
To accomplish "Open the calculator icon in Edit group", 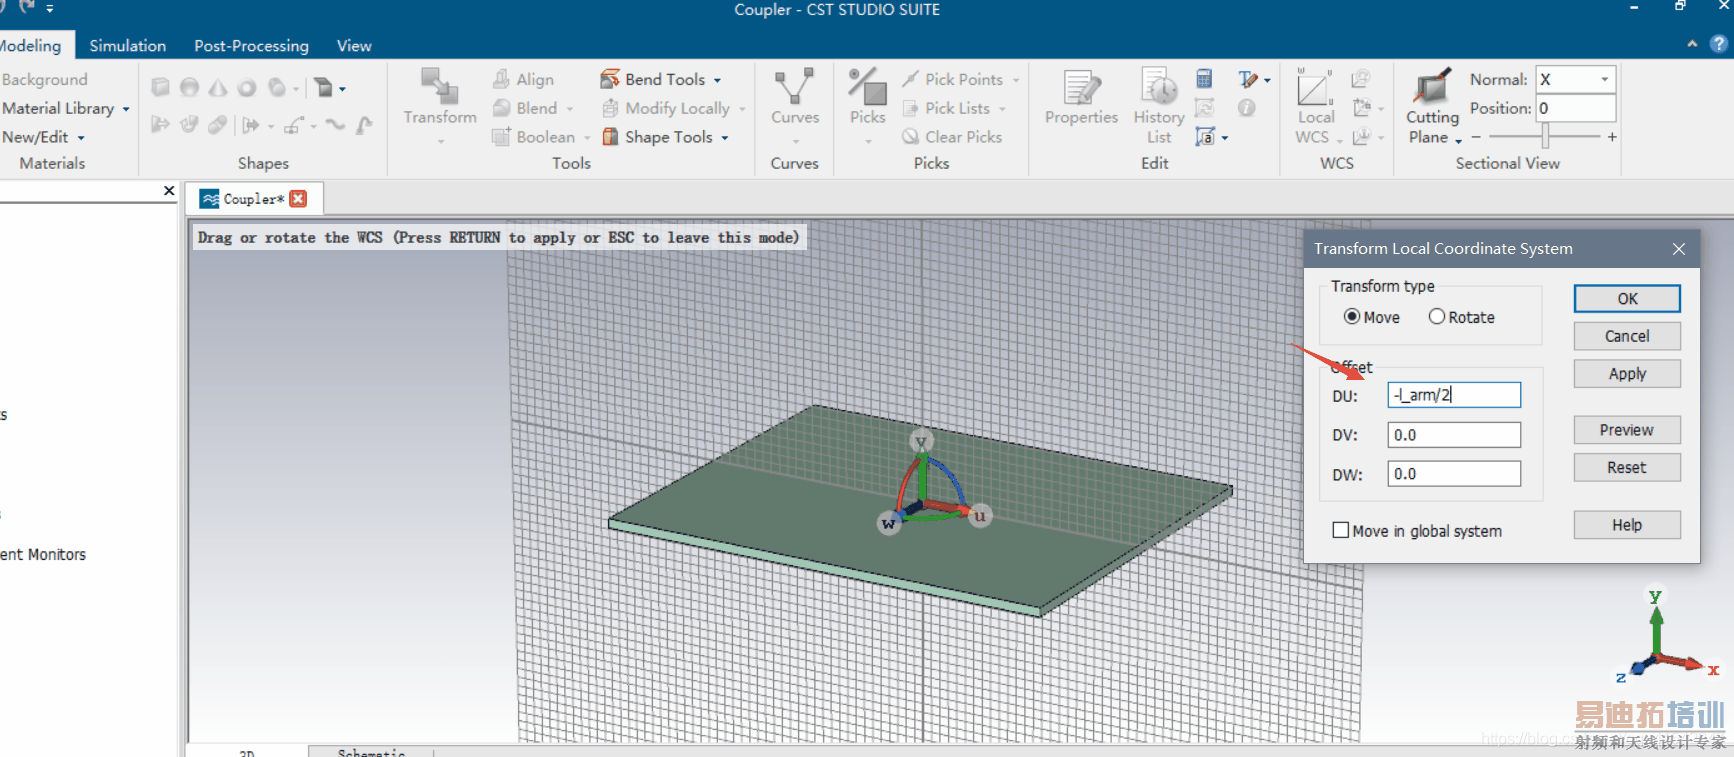I will tap(1205, 79).
